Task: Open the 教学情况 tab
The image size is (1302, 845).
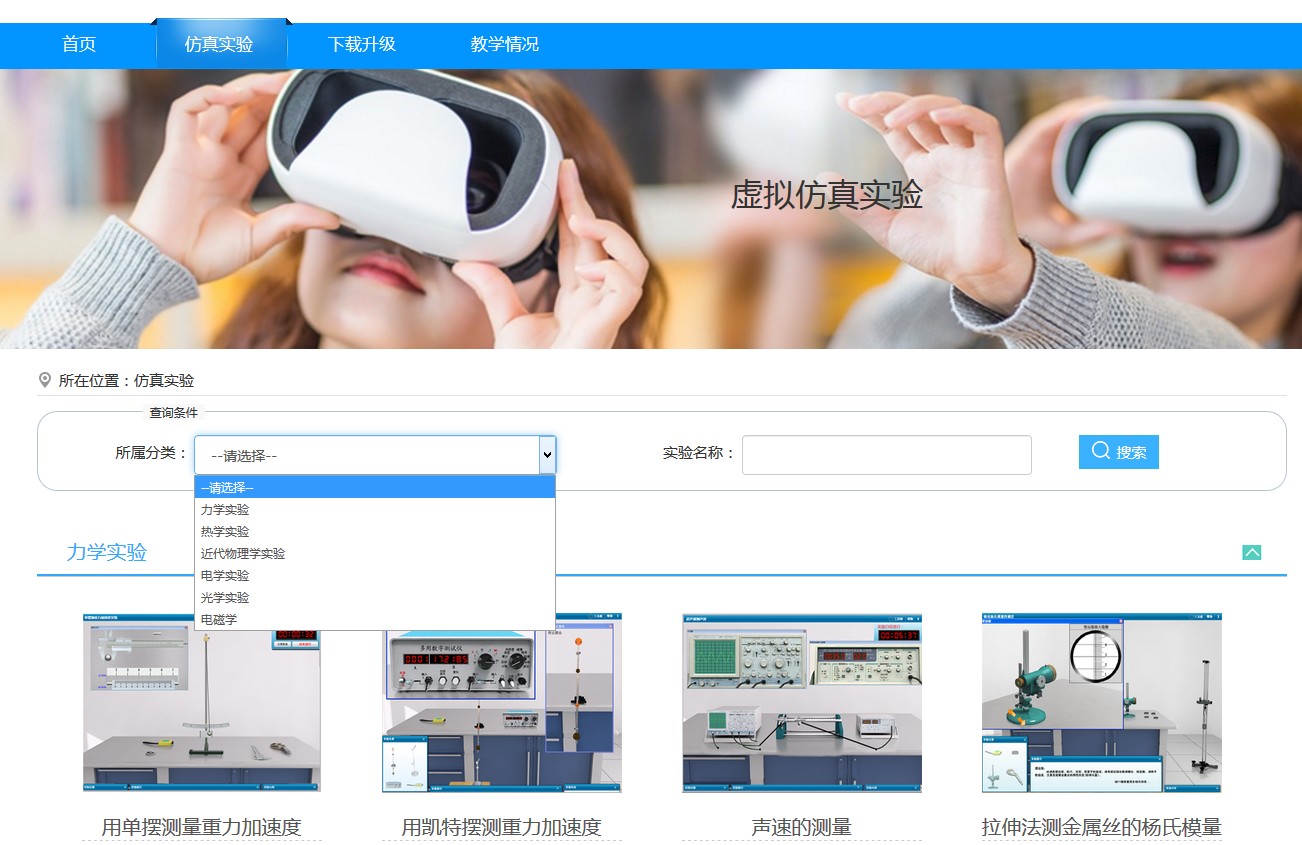Action: tap(505, 45)
